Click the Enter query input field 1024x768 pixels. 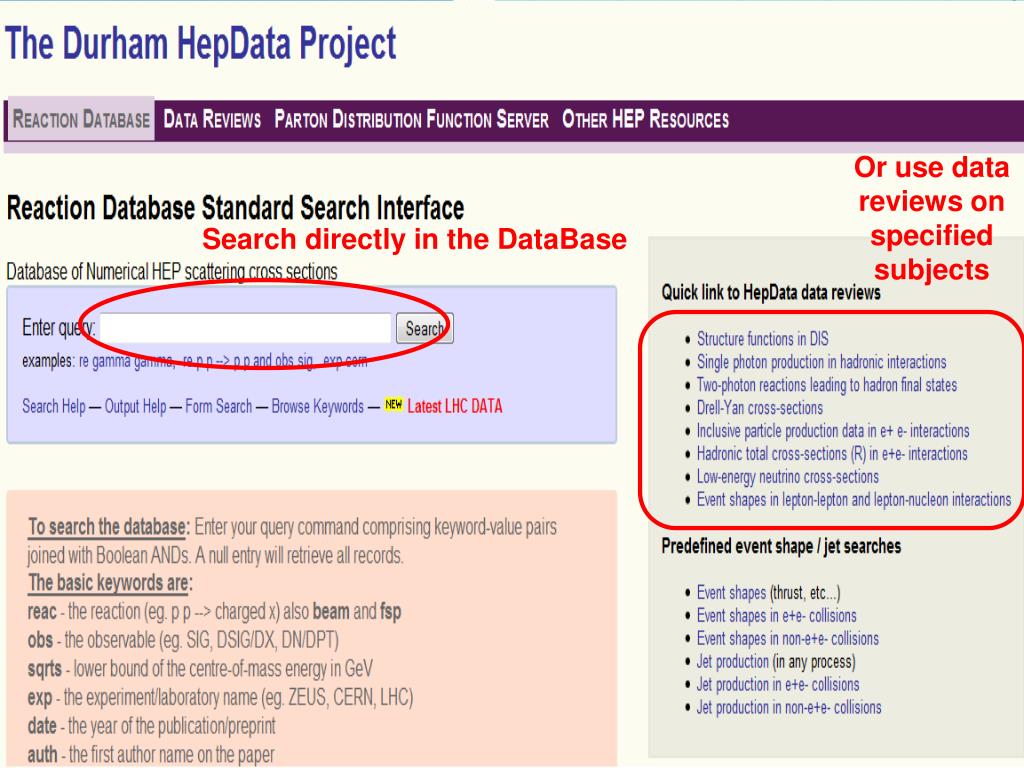[x=246, y=328]
